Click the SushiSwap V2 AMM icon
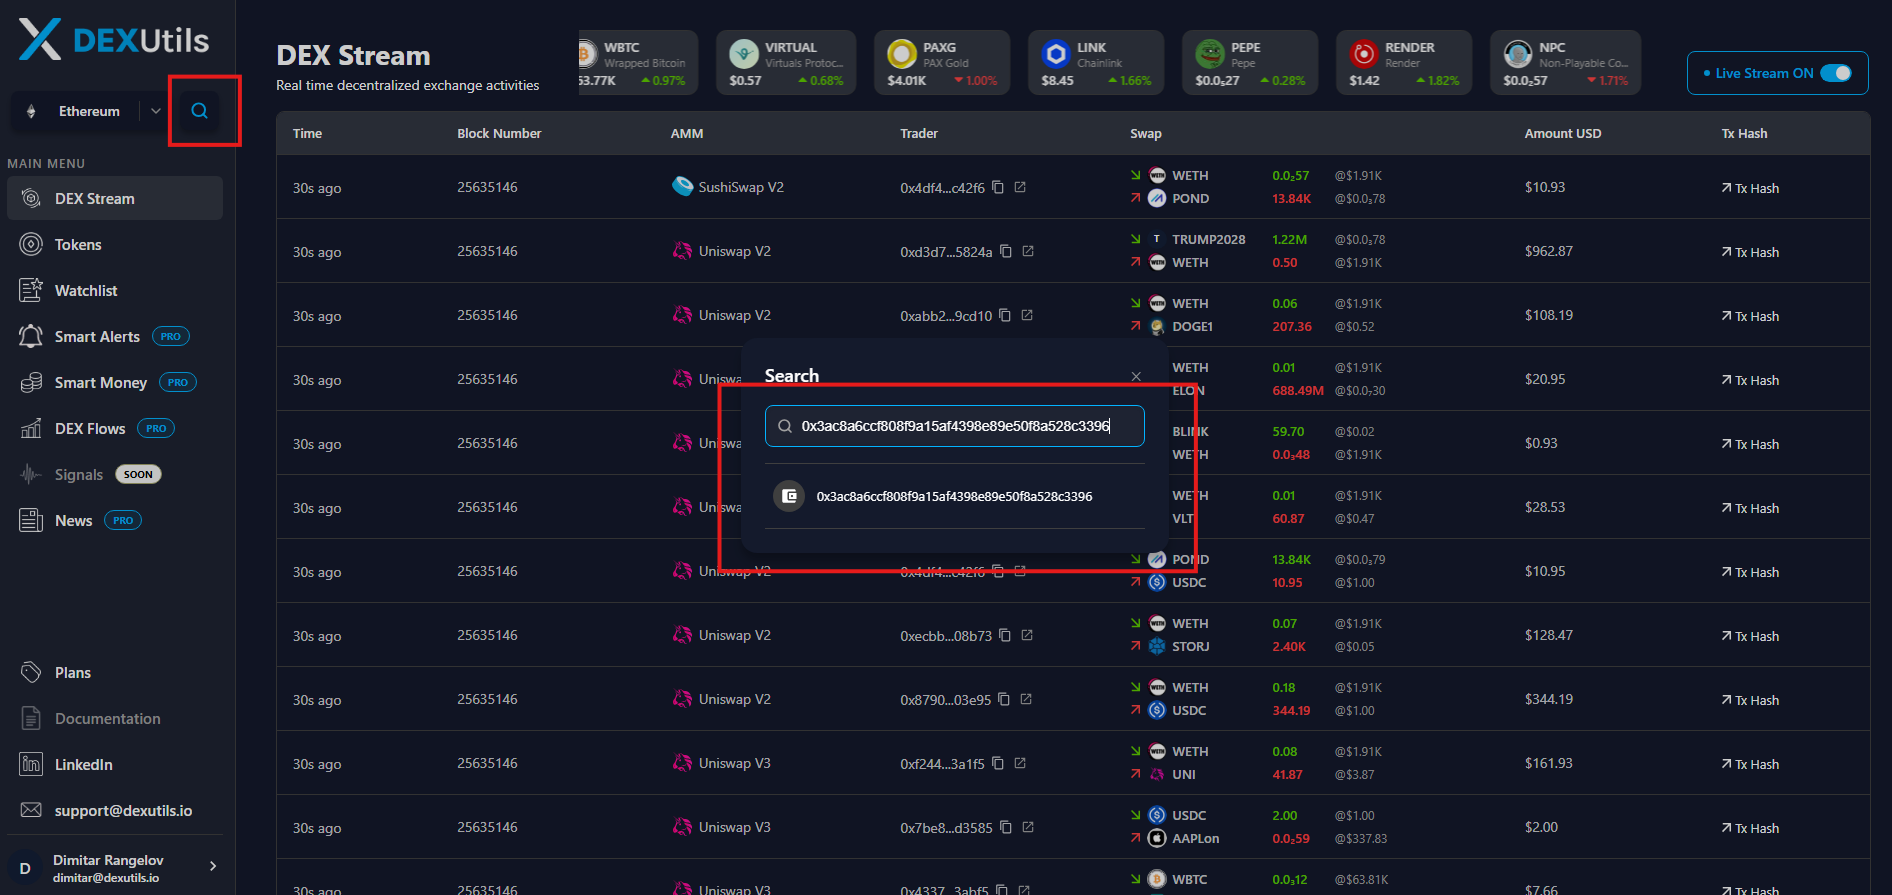This screenshot has height=895, width=1892. tap(682, 186)
